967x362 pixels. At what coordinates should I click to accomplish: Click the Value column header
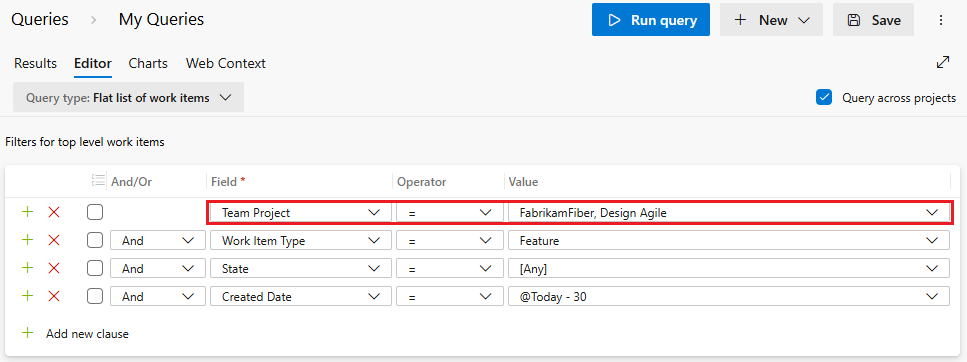click(x=523, y=182)
